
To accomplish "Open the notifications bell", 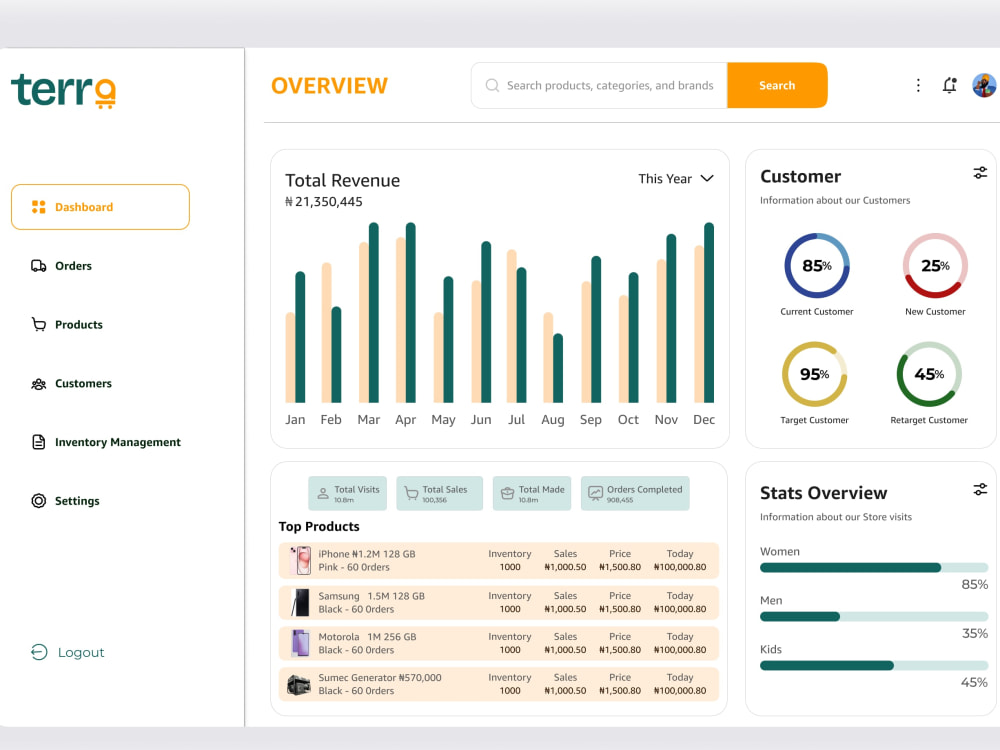I will [x=950, y=85].
